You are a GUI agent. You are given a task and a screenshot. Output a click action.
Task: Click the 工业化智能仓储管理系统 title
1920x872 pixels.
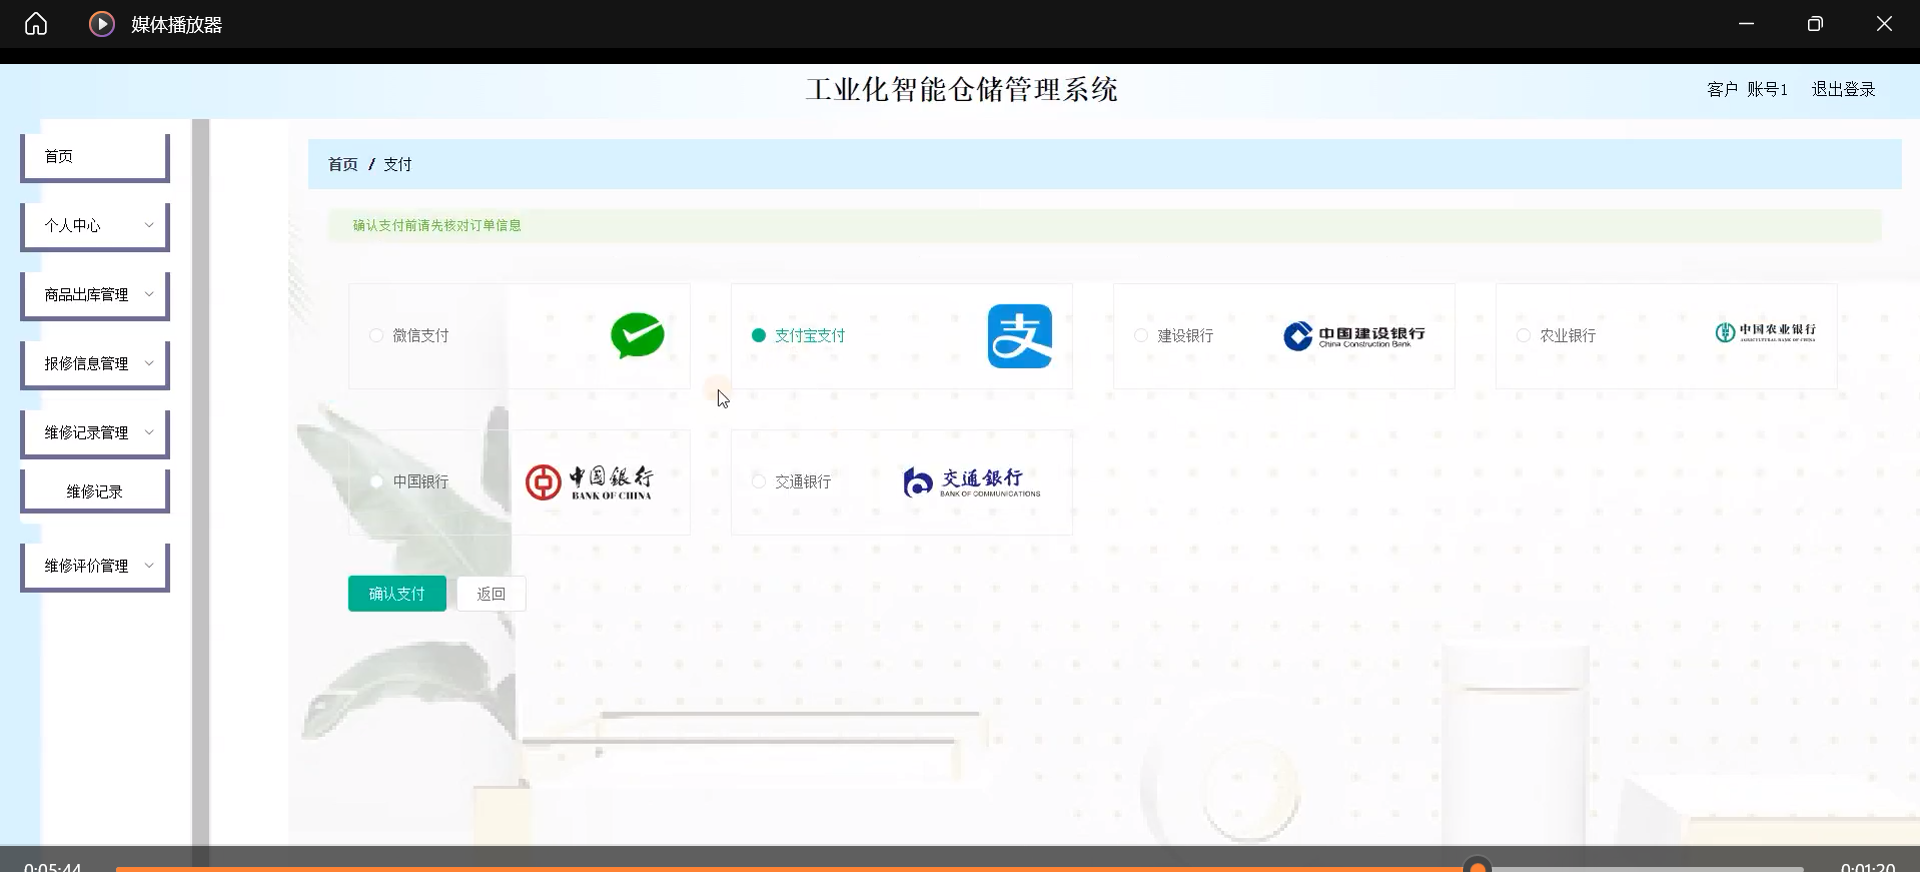pyautogui.click(x=961, y=89)
